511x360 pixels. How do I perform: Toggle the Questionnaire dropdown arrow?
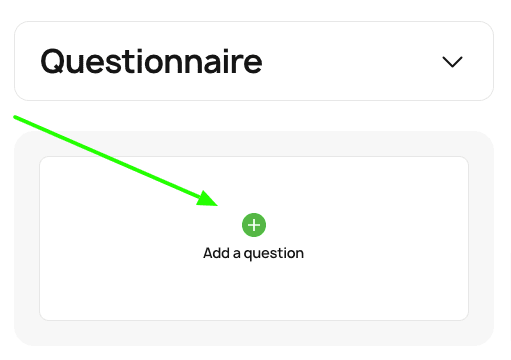tap(452, 62)
